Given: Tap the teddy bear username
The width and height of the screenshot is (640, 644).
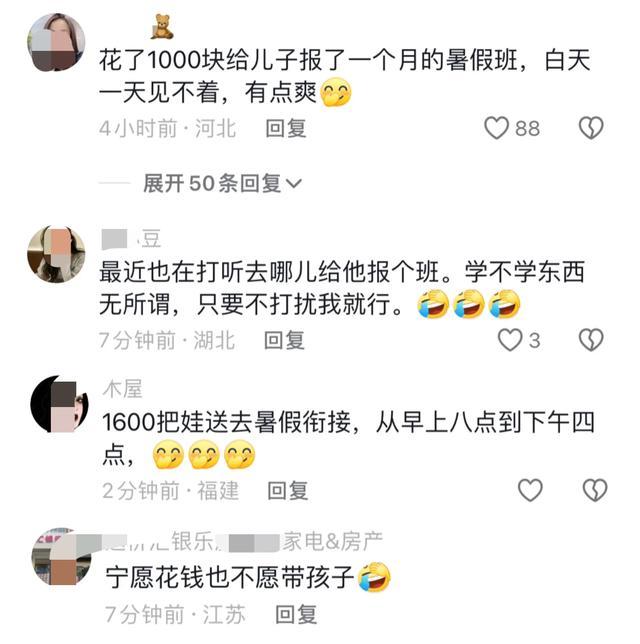Looking at the screenshot, I should tap(162, 27).
